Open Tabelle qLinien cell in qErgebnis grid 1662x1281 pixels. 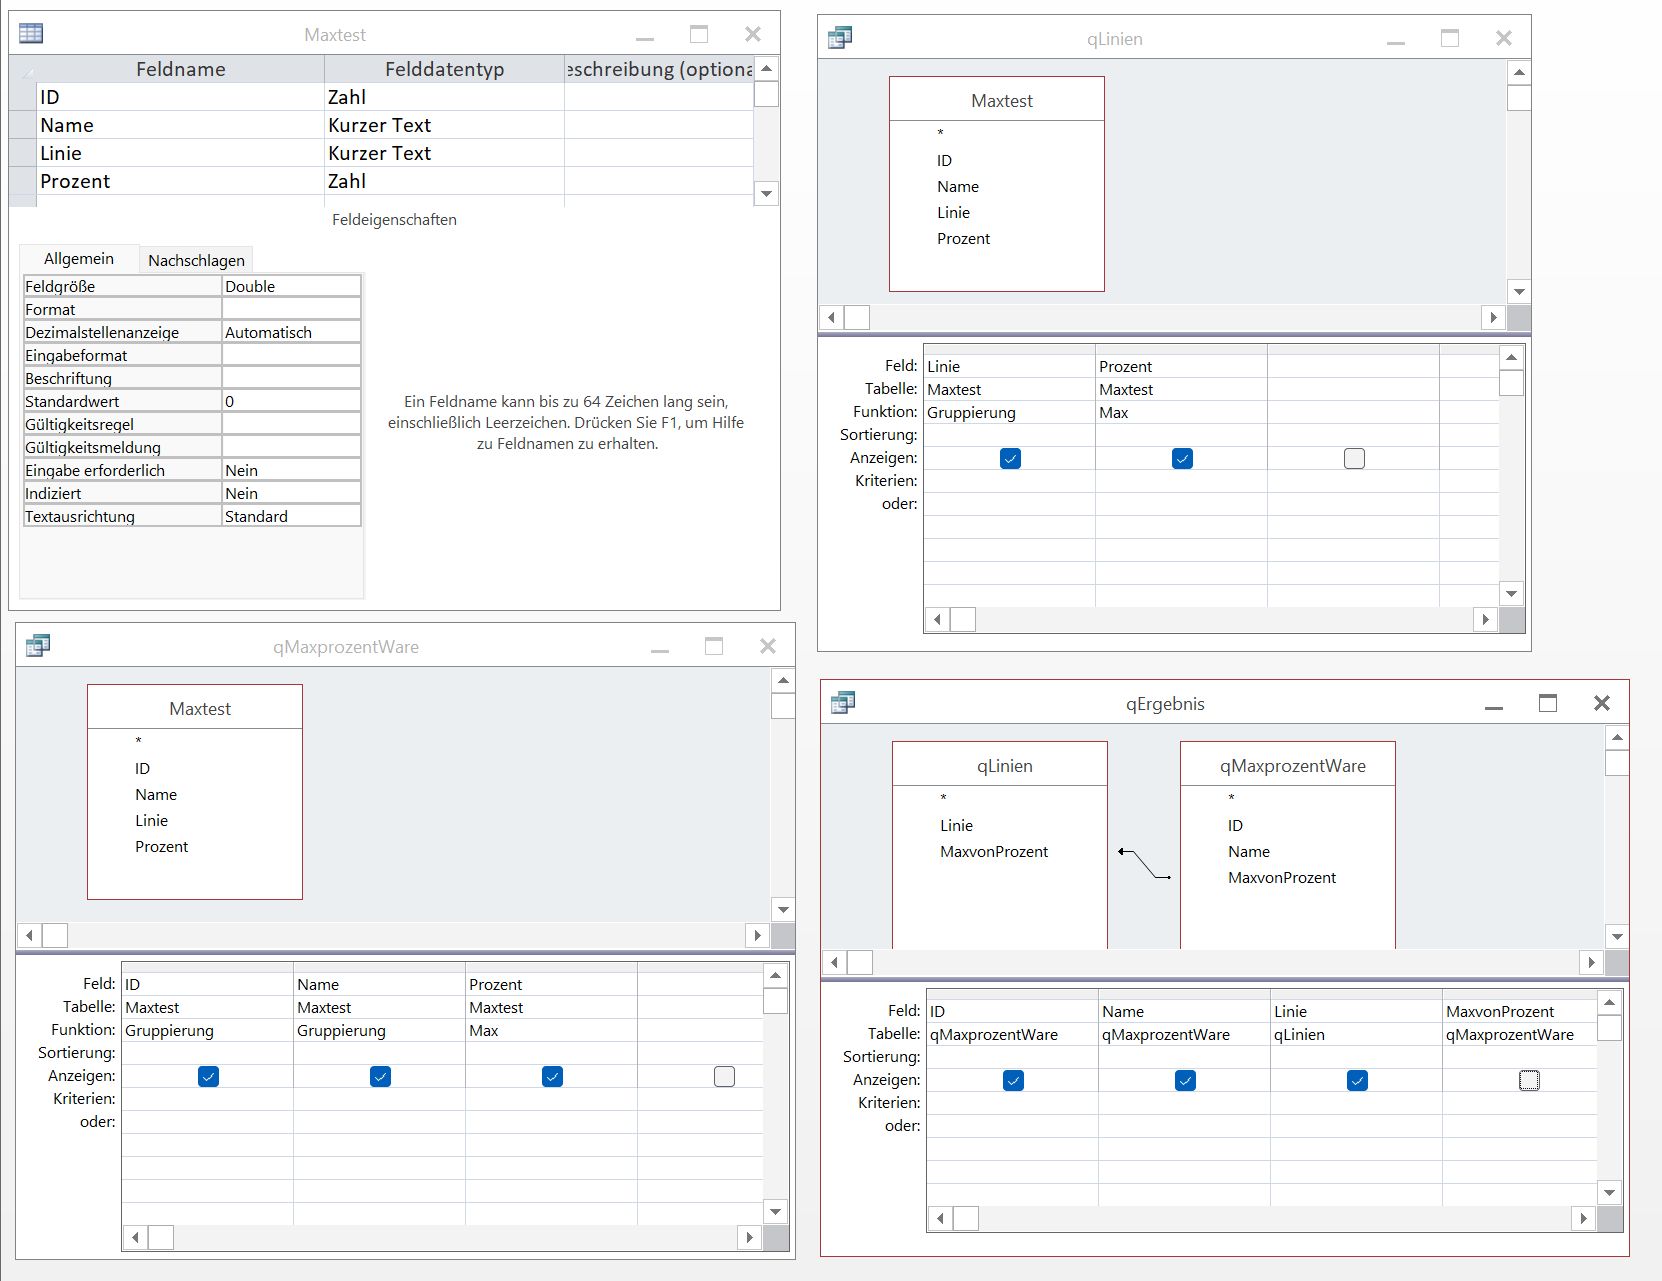[1356, 1034]
